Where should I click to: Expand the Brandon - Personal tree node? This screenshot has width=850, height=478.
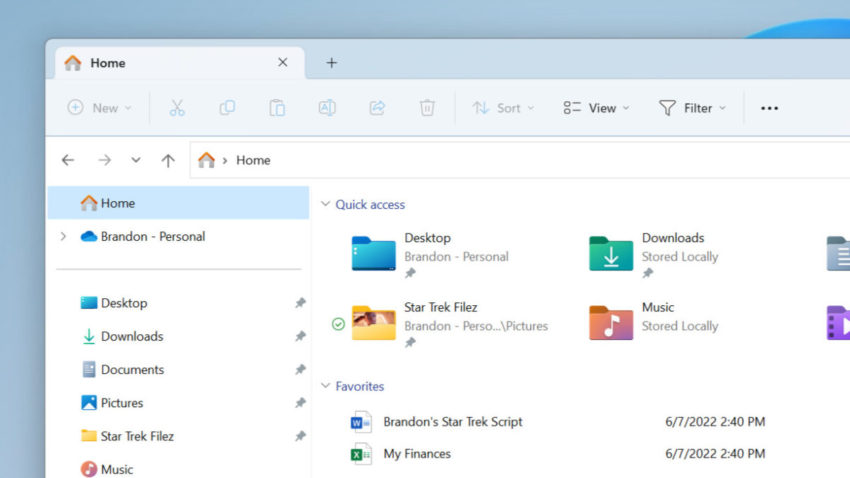tap(63, 237)
